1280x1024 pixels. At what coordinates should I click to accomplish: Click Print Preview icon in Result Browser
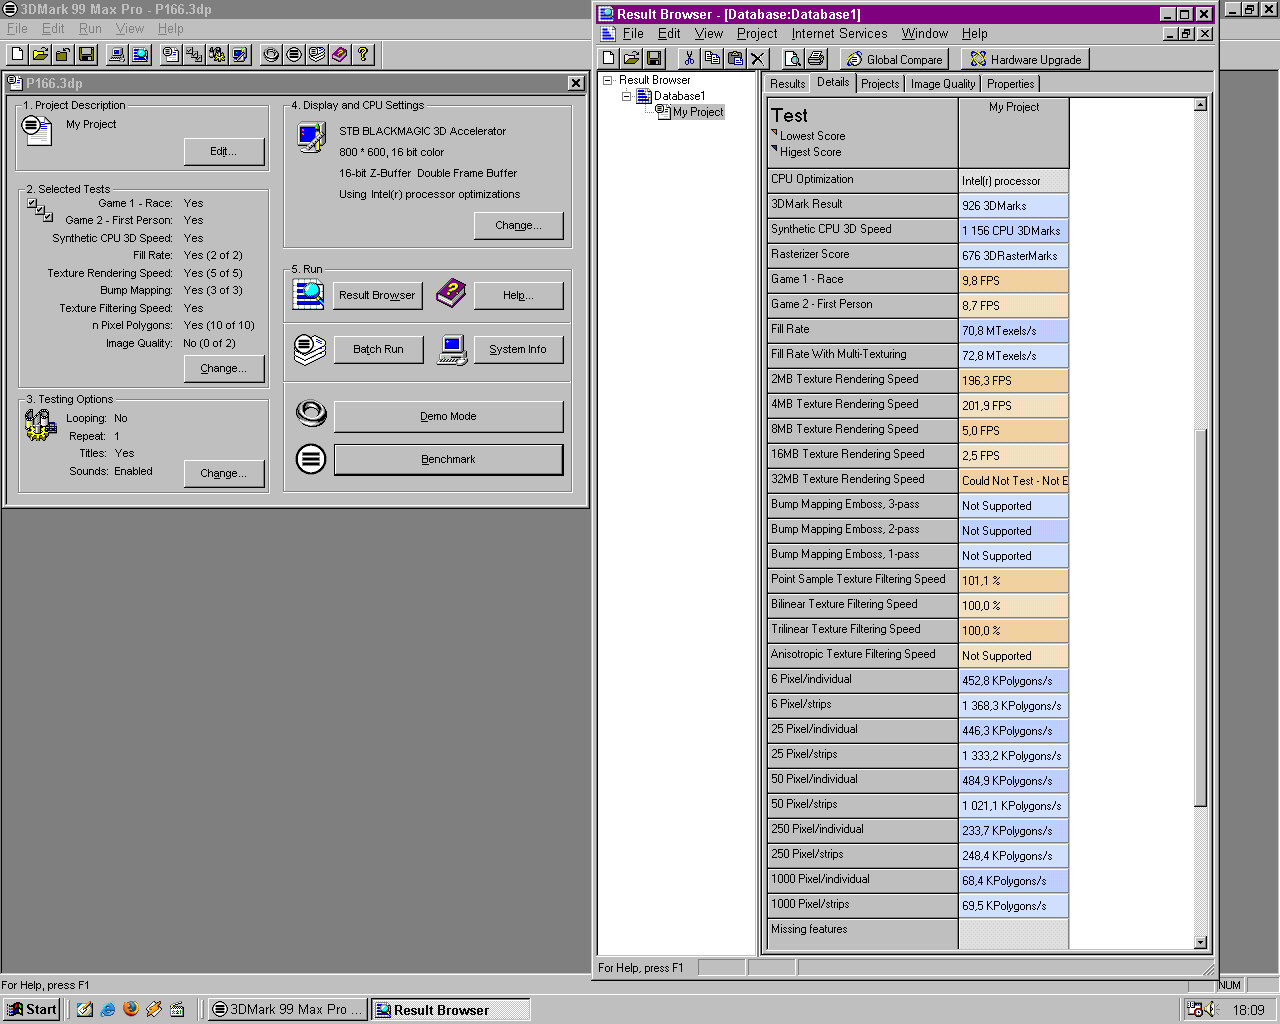pyautogui.click(x=792, y=59)
